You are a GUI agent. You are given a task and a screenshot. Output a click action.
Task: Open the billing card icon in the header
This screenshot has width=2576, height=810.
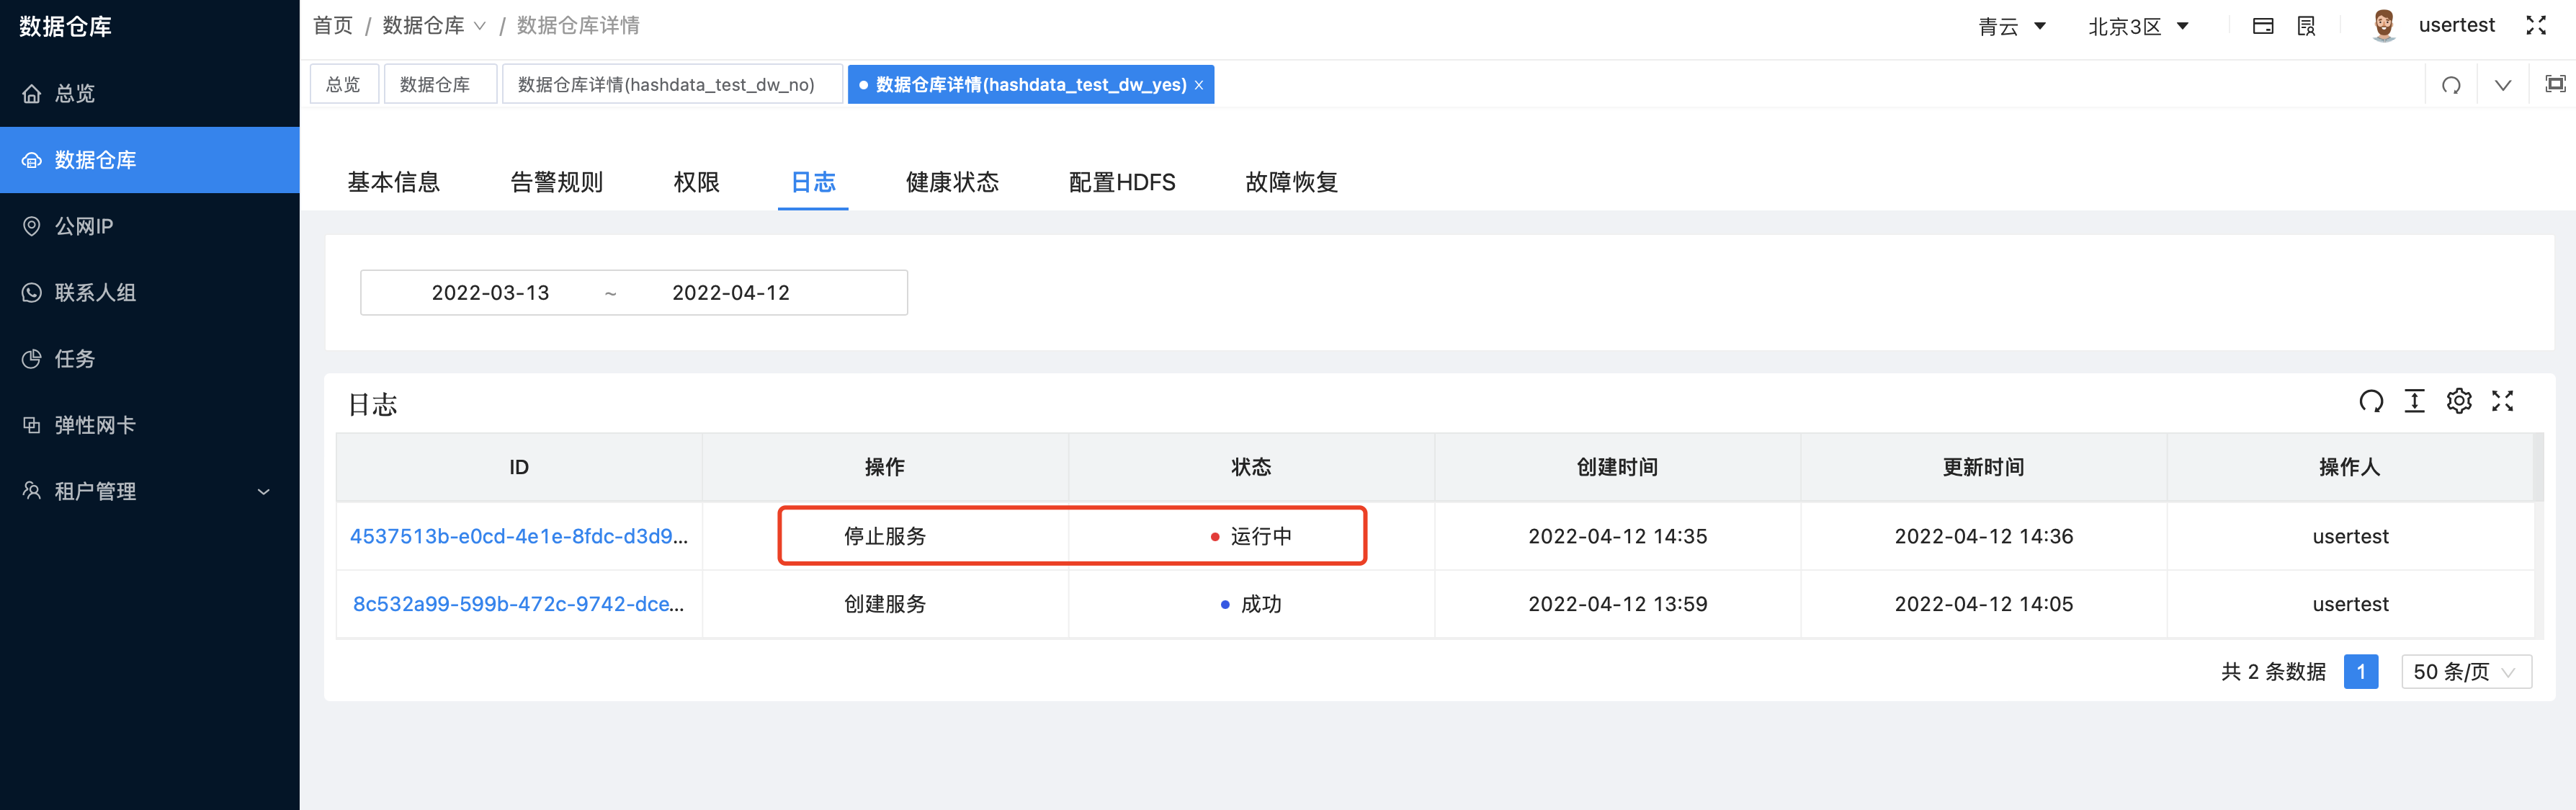coord(2263,24)
